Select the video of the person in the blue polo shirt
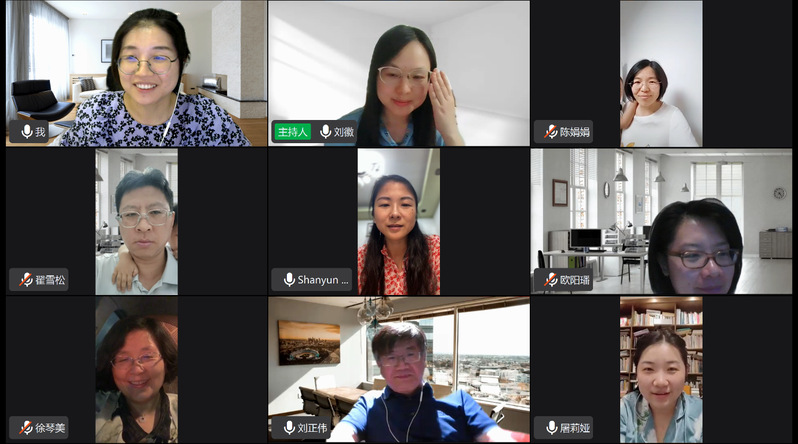Viewport: 798px width, 444px height. 398,370
